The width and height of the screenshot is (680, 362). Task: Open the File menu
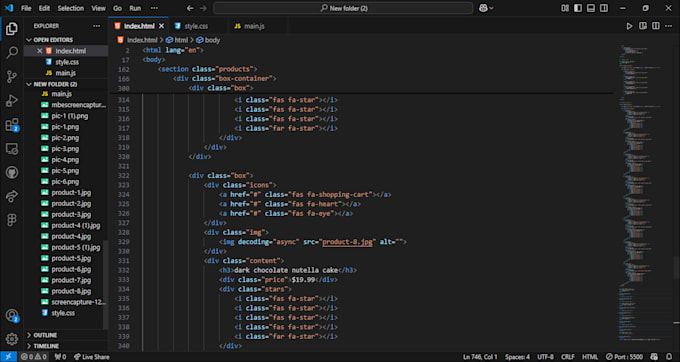tap(26, 8)
